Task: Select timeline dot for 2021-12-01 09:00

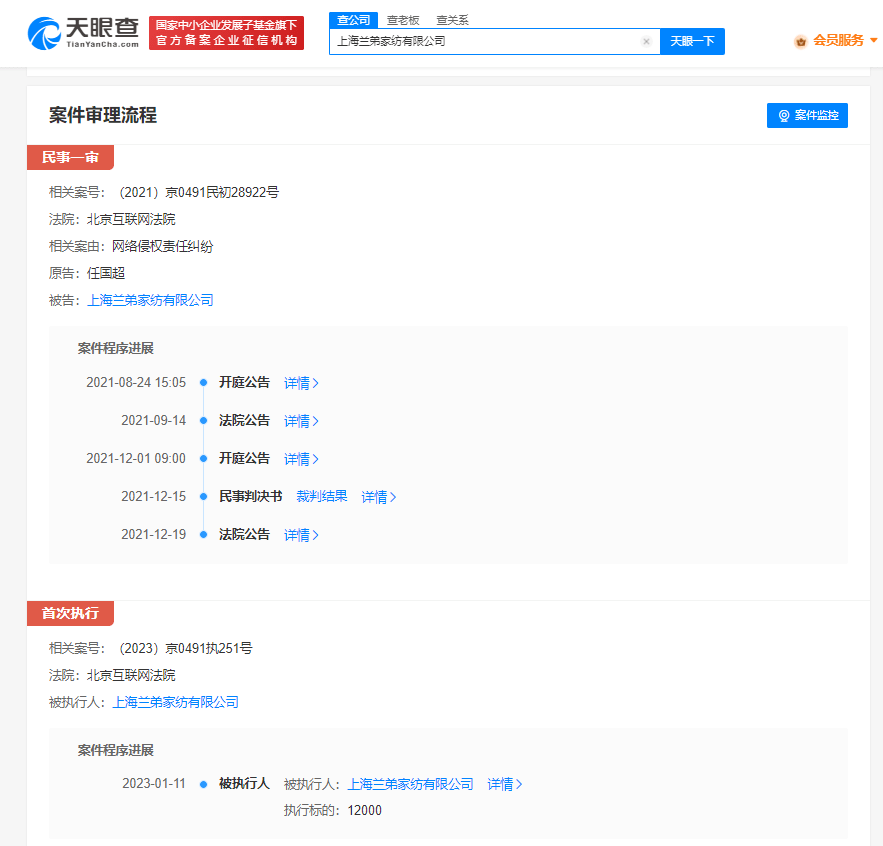Action: pos(204,459)
